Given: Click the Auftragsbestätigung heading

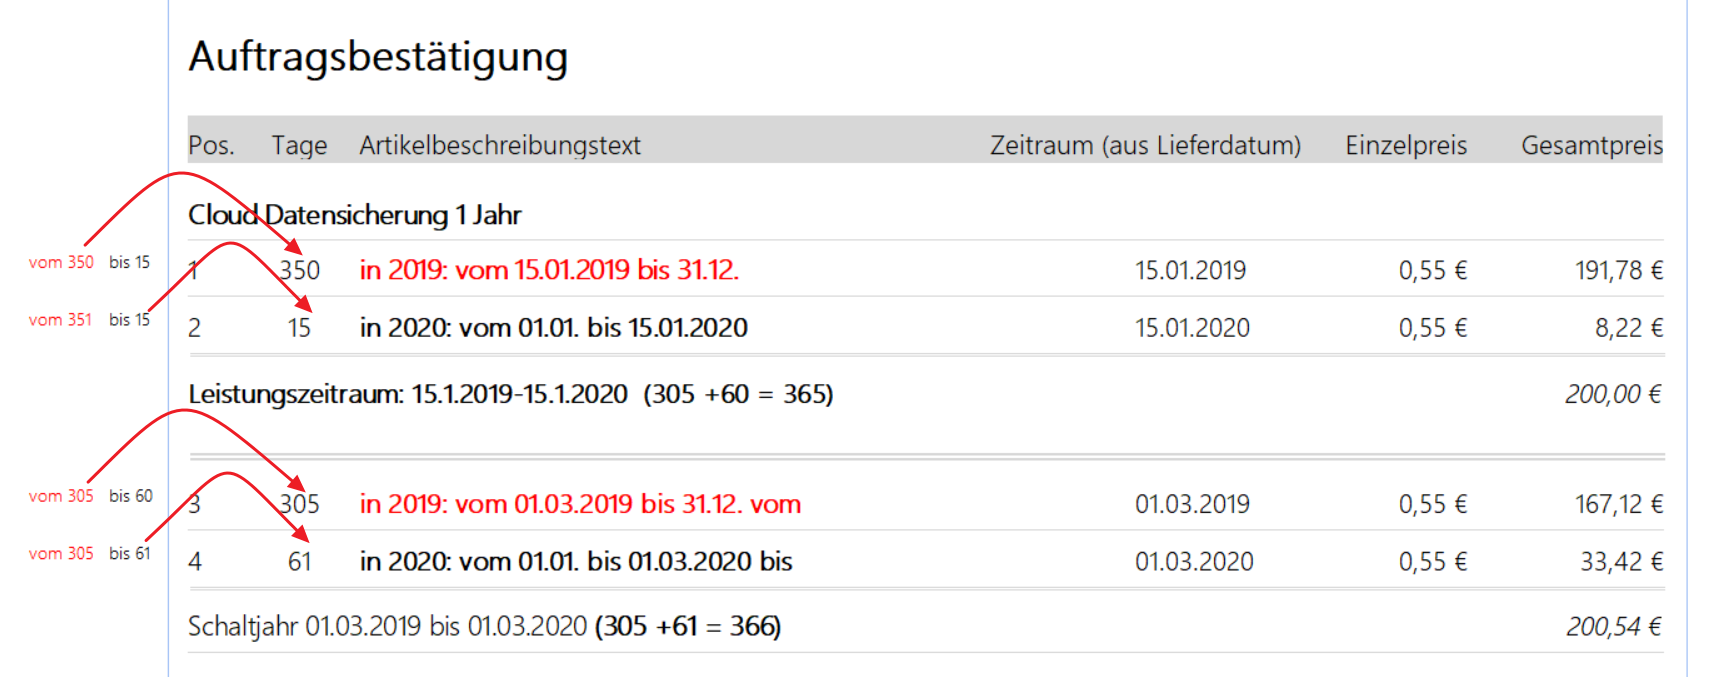Looking at the screenshot, I should [x=378, y=57].
